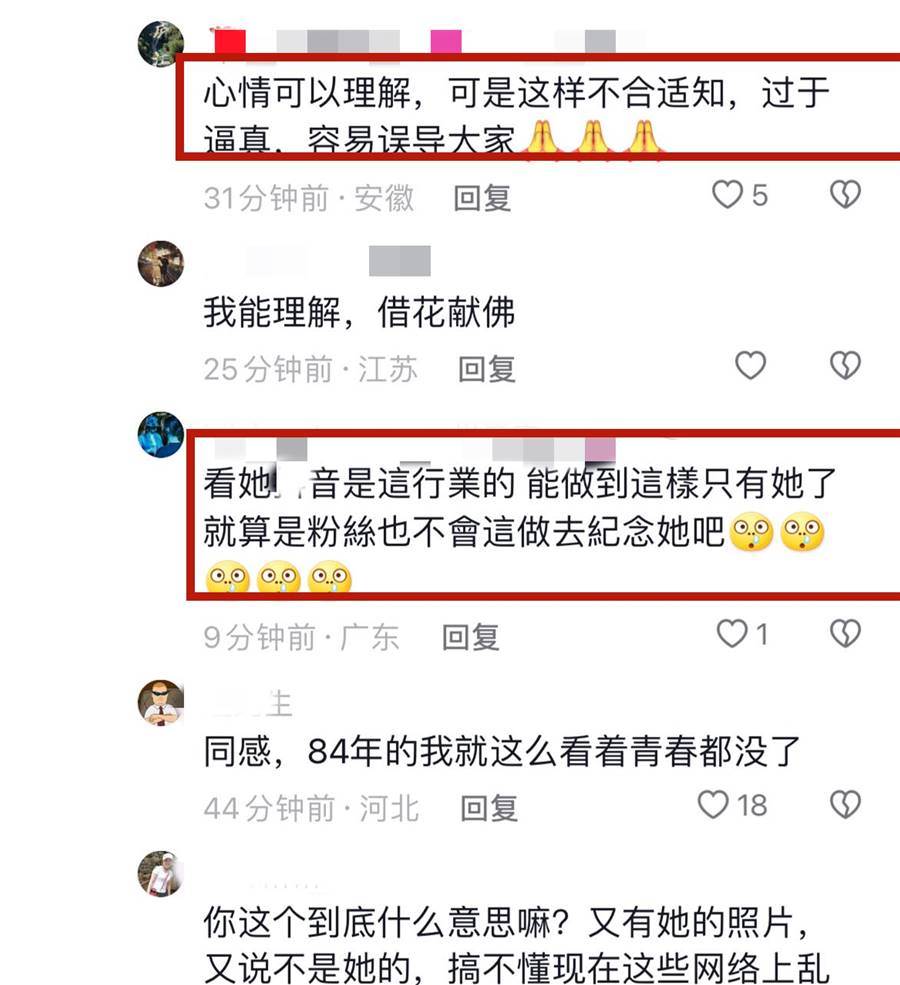Reply to the 31分钟前 Anhui comment
This screenshot has width=900, height=985.
[x=482, y=199]
